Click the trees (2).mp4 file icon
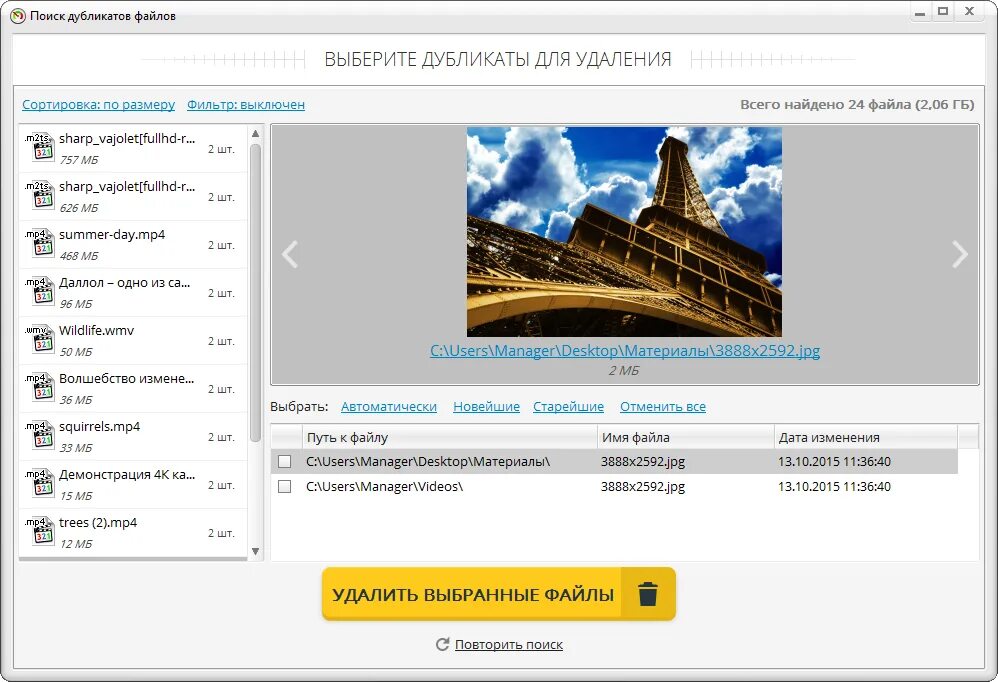Image resolution: width=998 pixels, height=682 pixels. (x=40, y=532)
